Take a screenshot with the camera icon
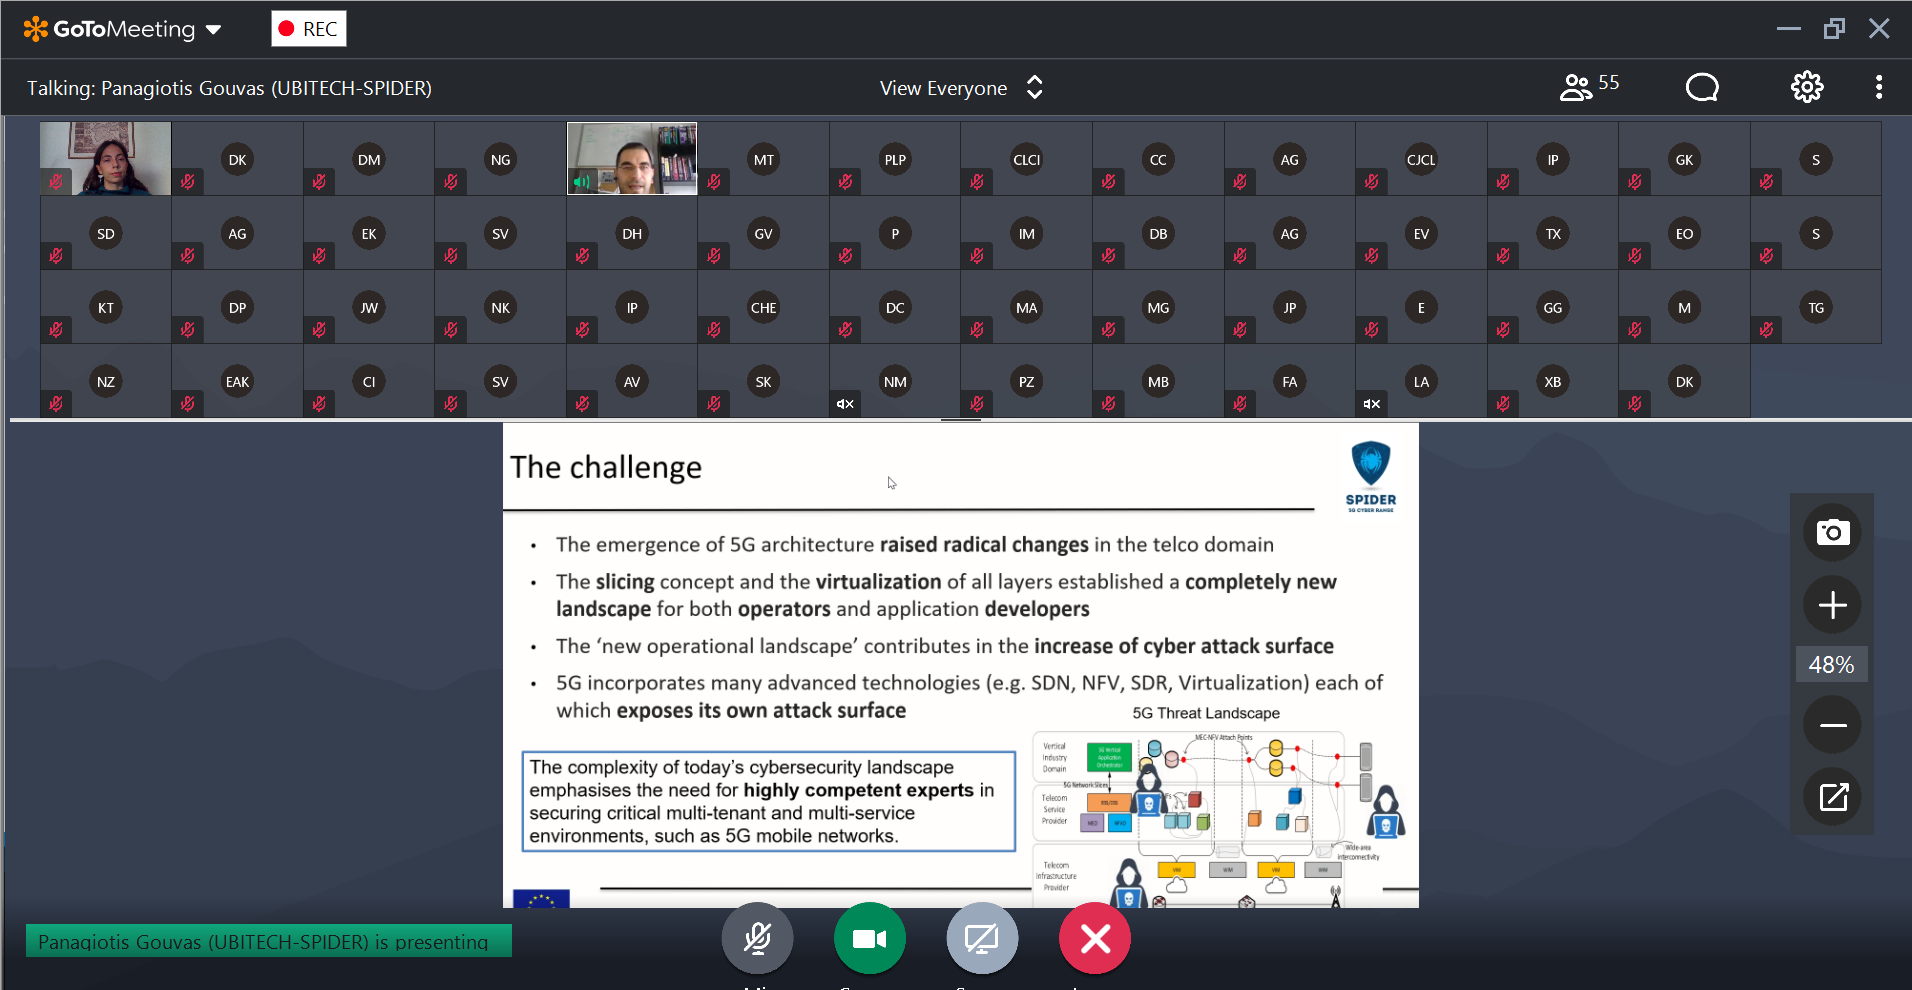The width and height of the screenshot is (1912, 990). (1832, 532)
